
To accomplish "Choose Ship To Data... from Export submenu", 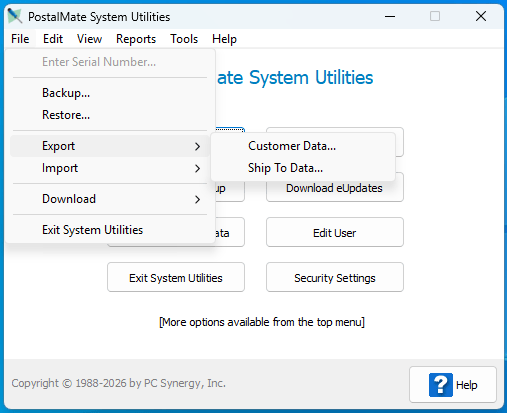I will tap(303, 168).
